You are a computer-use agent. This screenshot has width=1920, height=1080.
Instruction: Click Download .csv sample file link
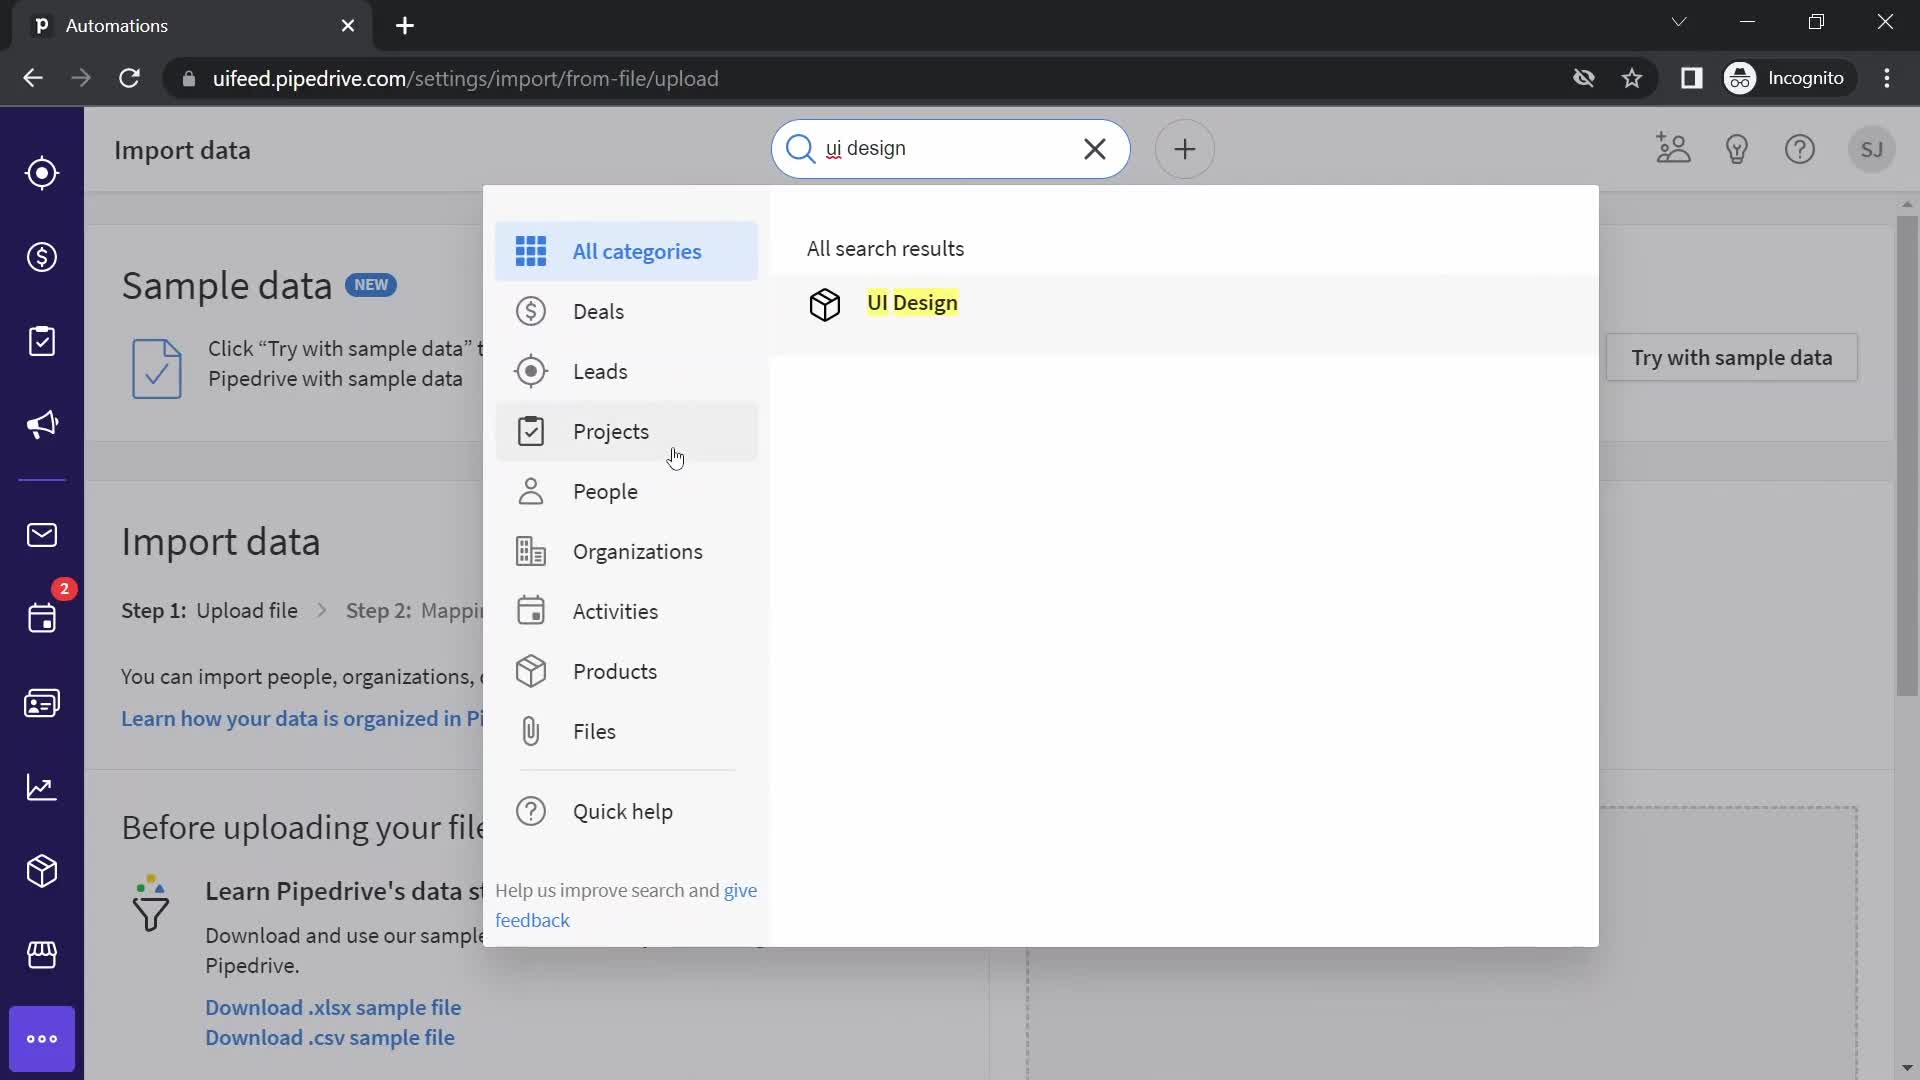(328, 1036)
